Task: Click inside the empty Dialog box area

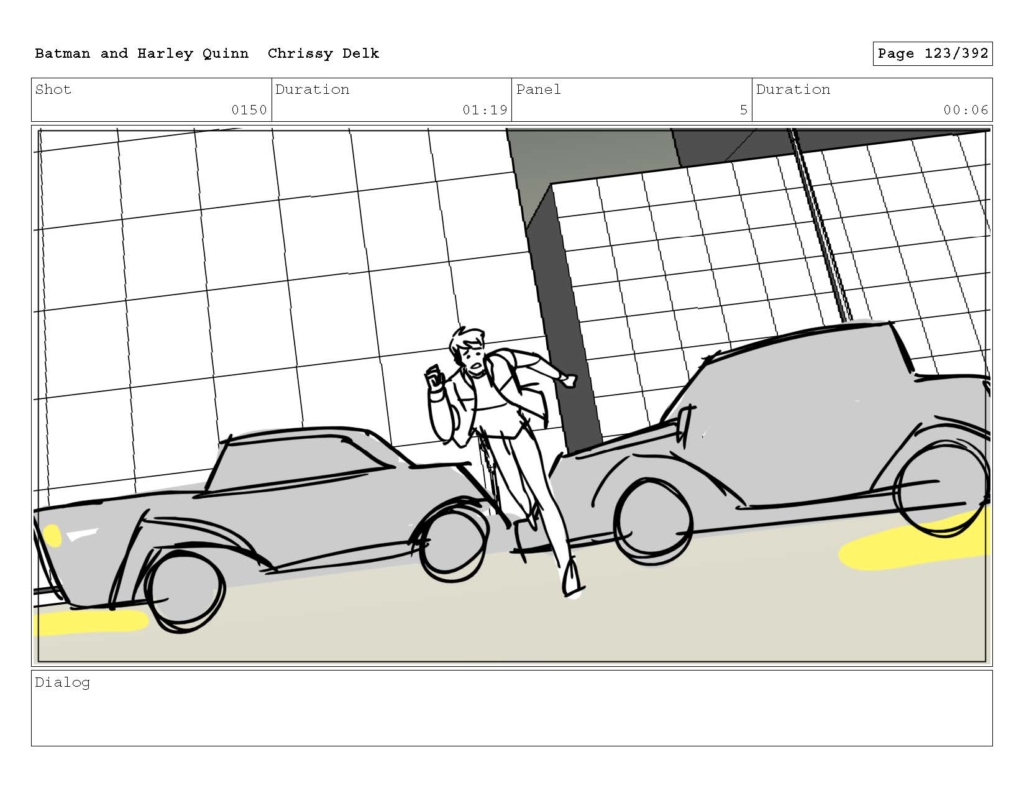Action: 512,708
